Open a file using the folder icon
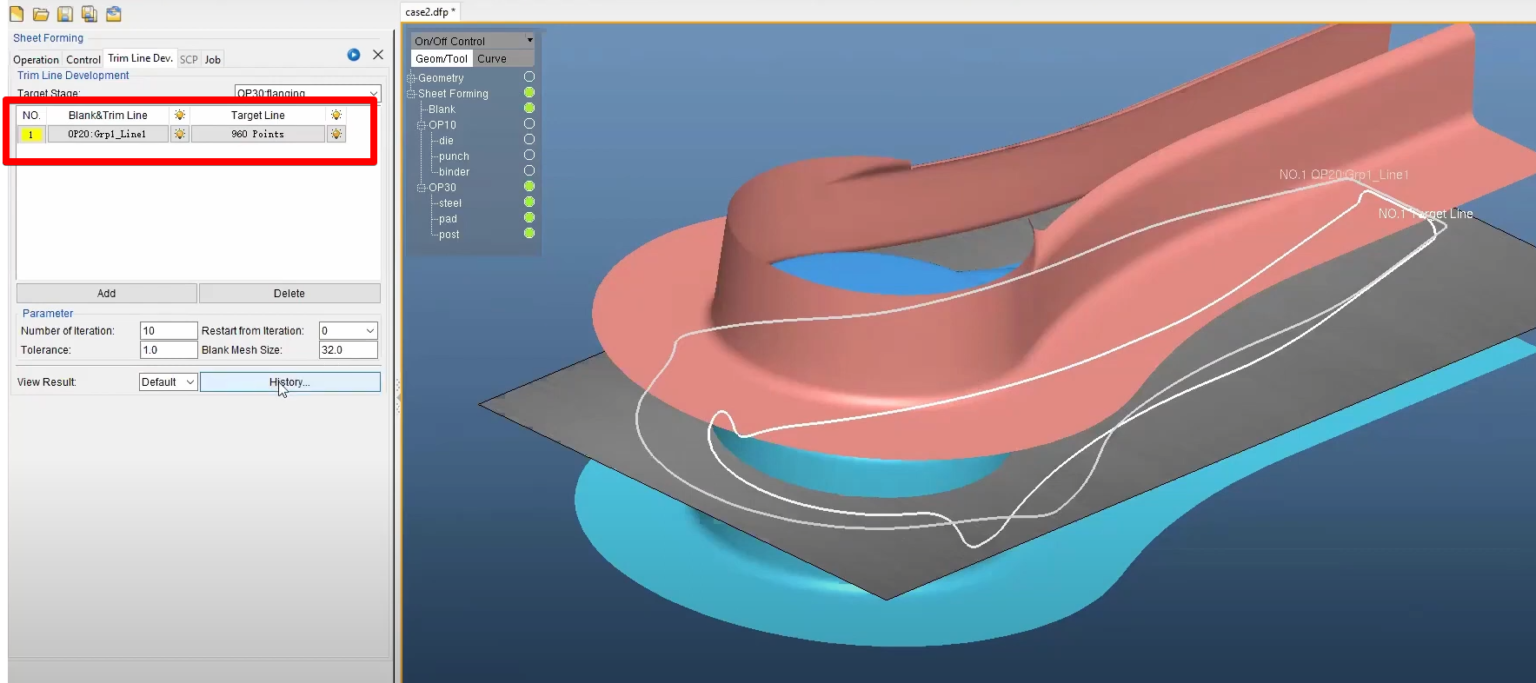This screenshot has height=683, width=1536. tap(40, 14)
